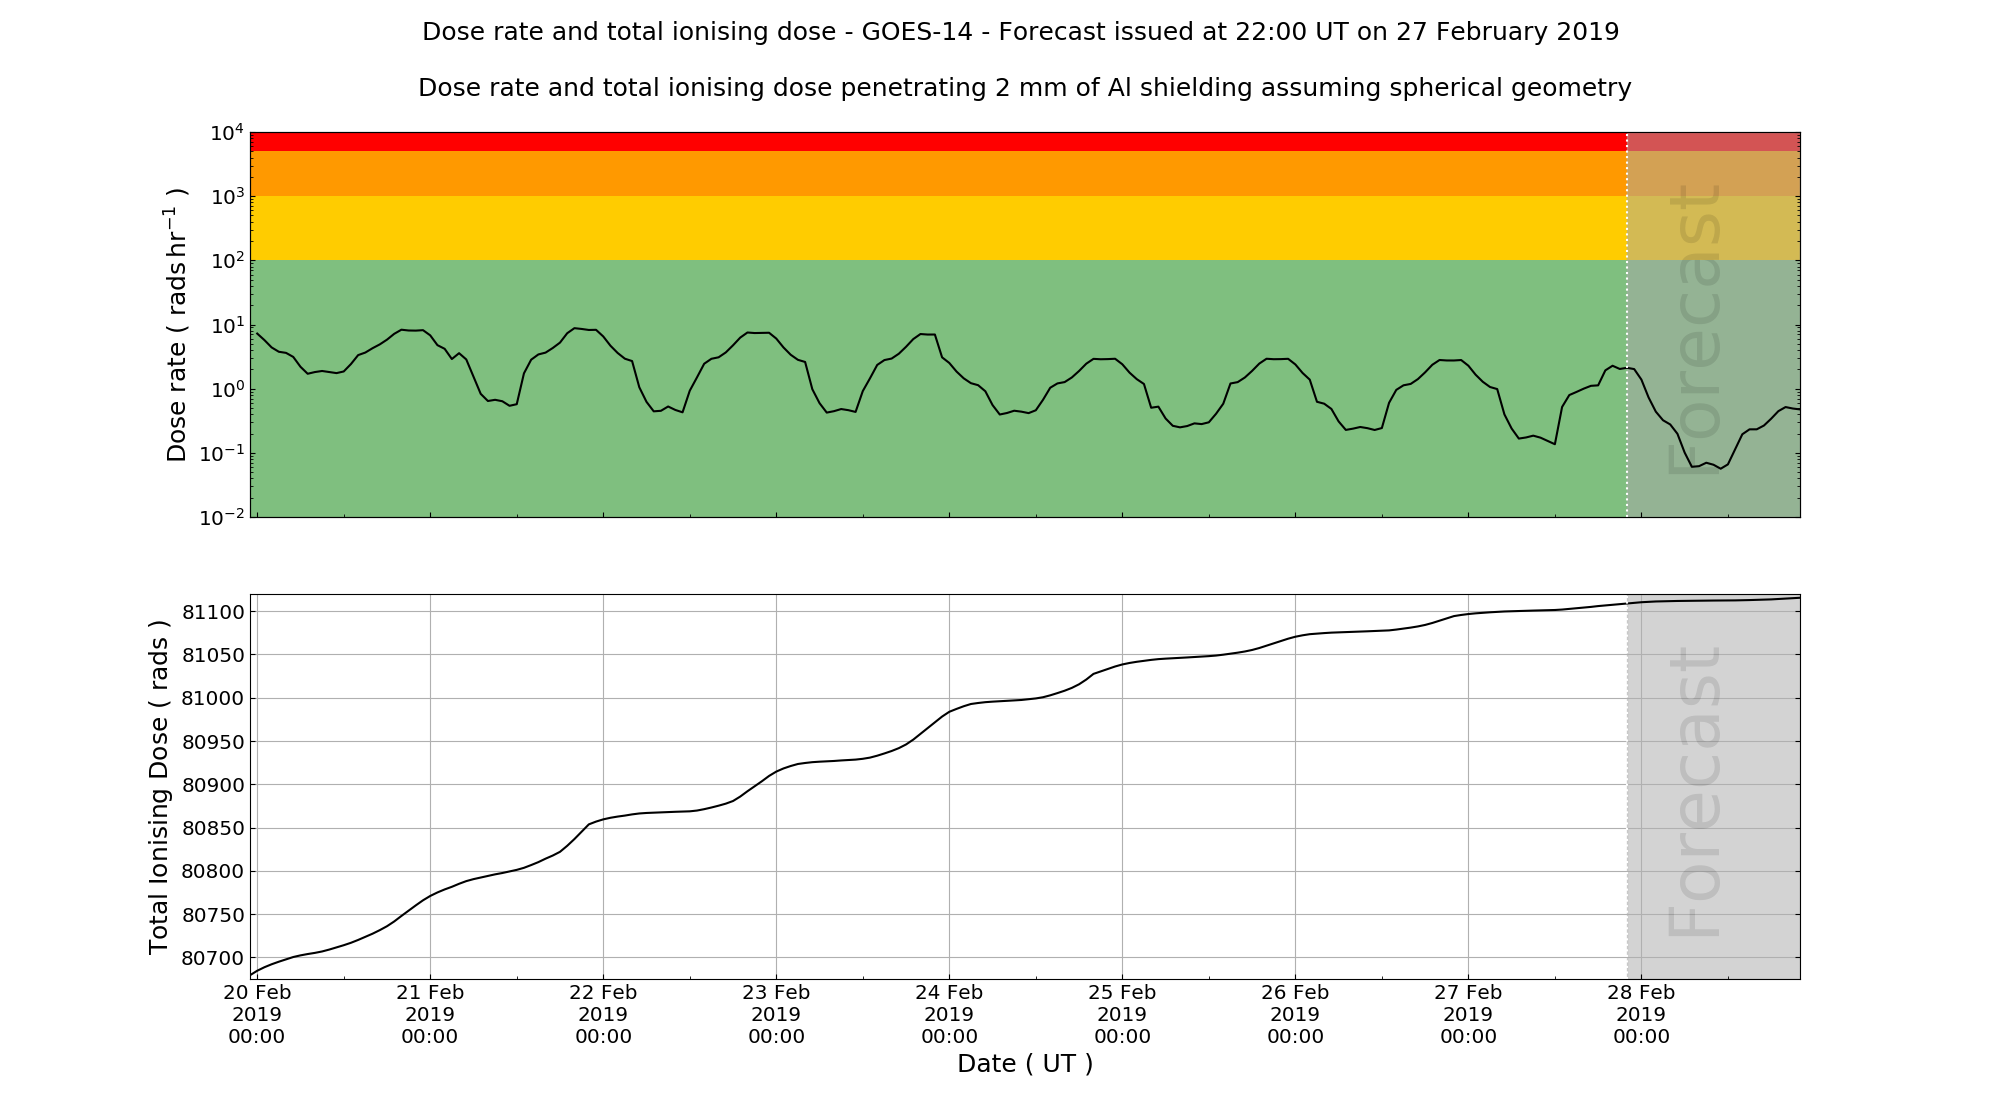Click the 21 Feb 2019 date label
This screenshot has width=2000, height=1100.
tap(430, 1014)
